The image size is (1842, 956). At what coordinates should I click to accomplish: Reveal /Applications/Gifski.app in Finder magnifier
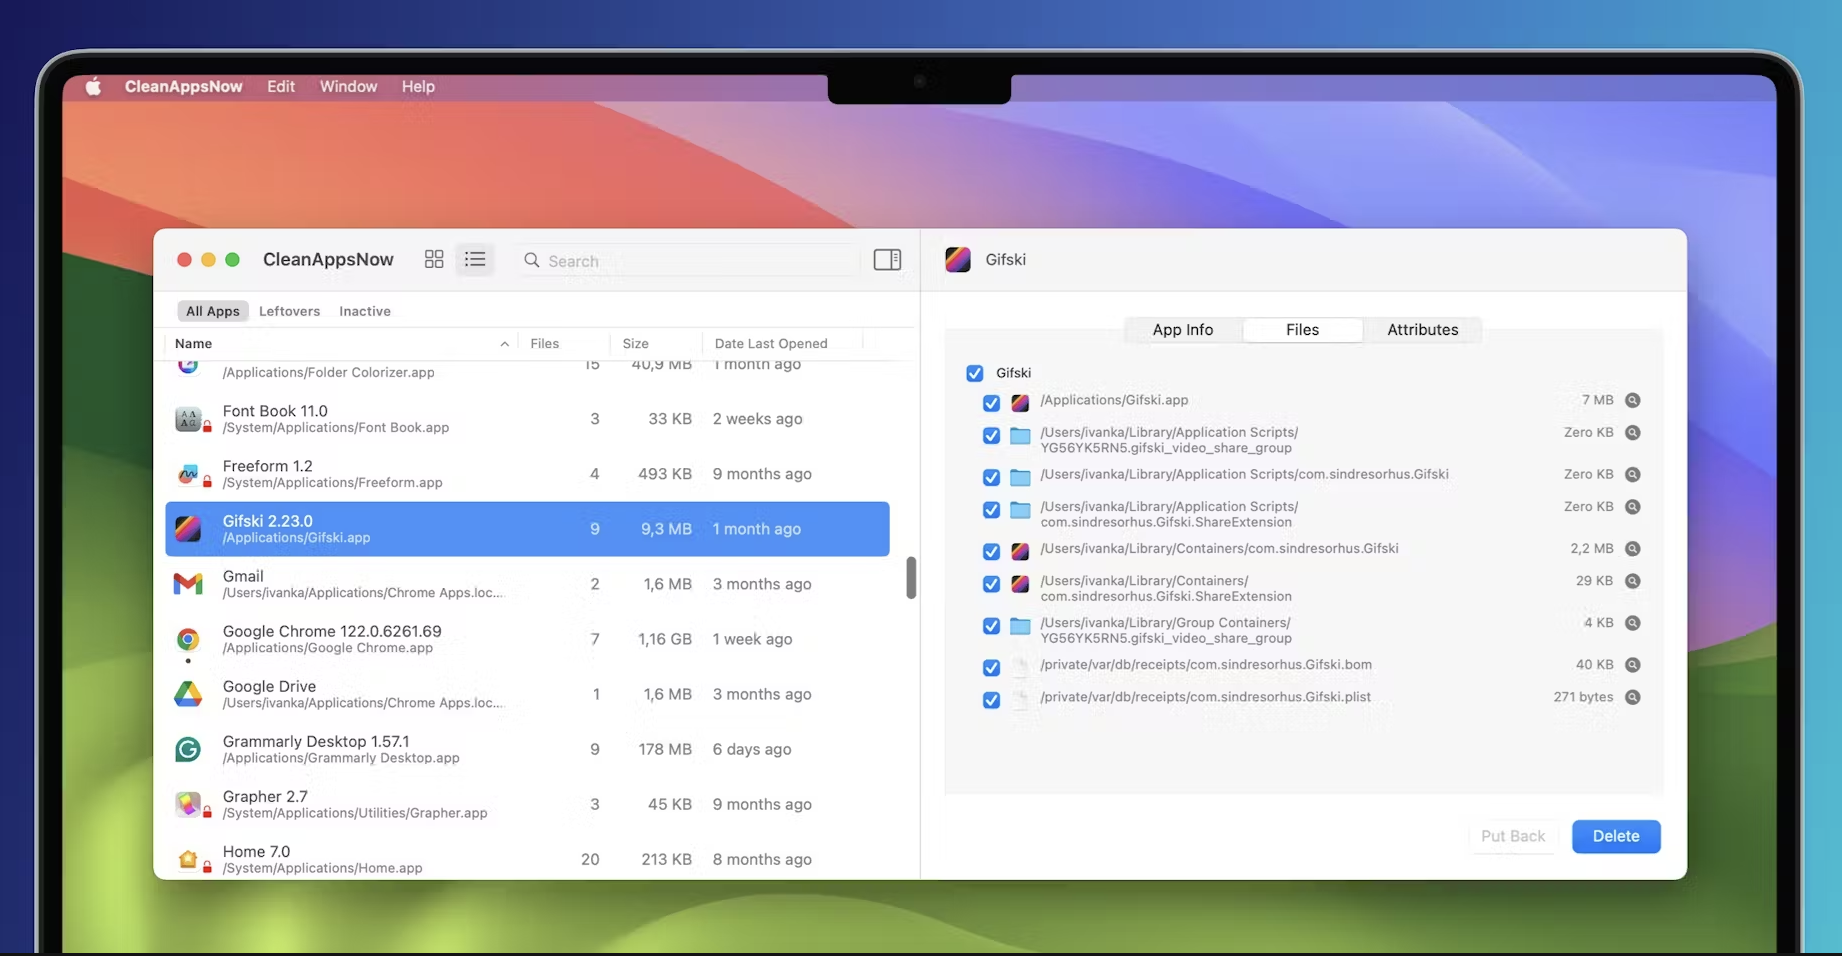pos(1633,400)
